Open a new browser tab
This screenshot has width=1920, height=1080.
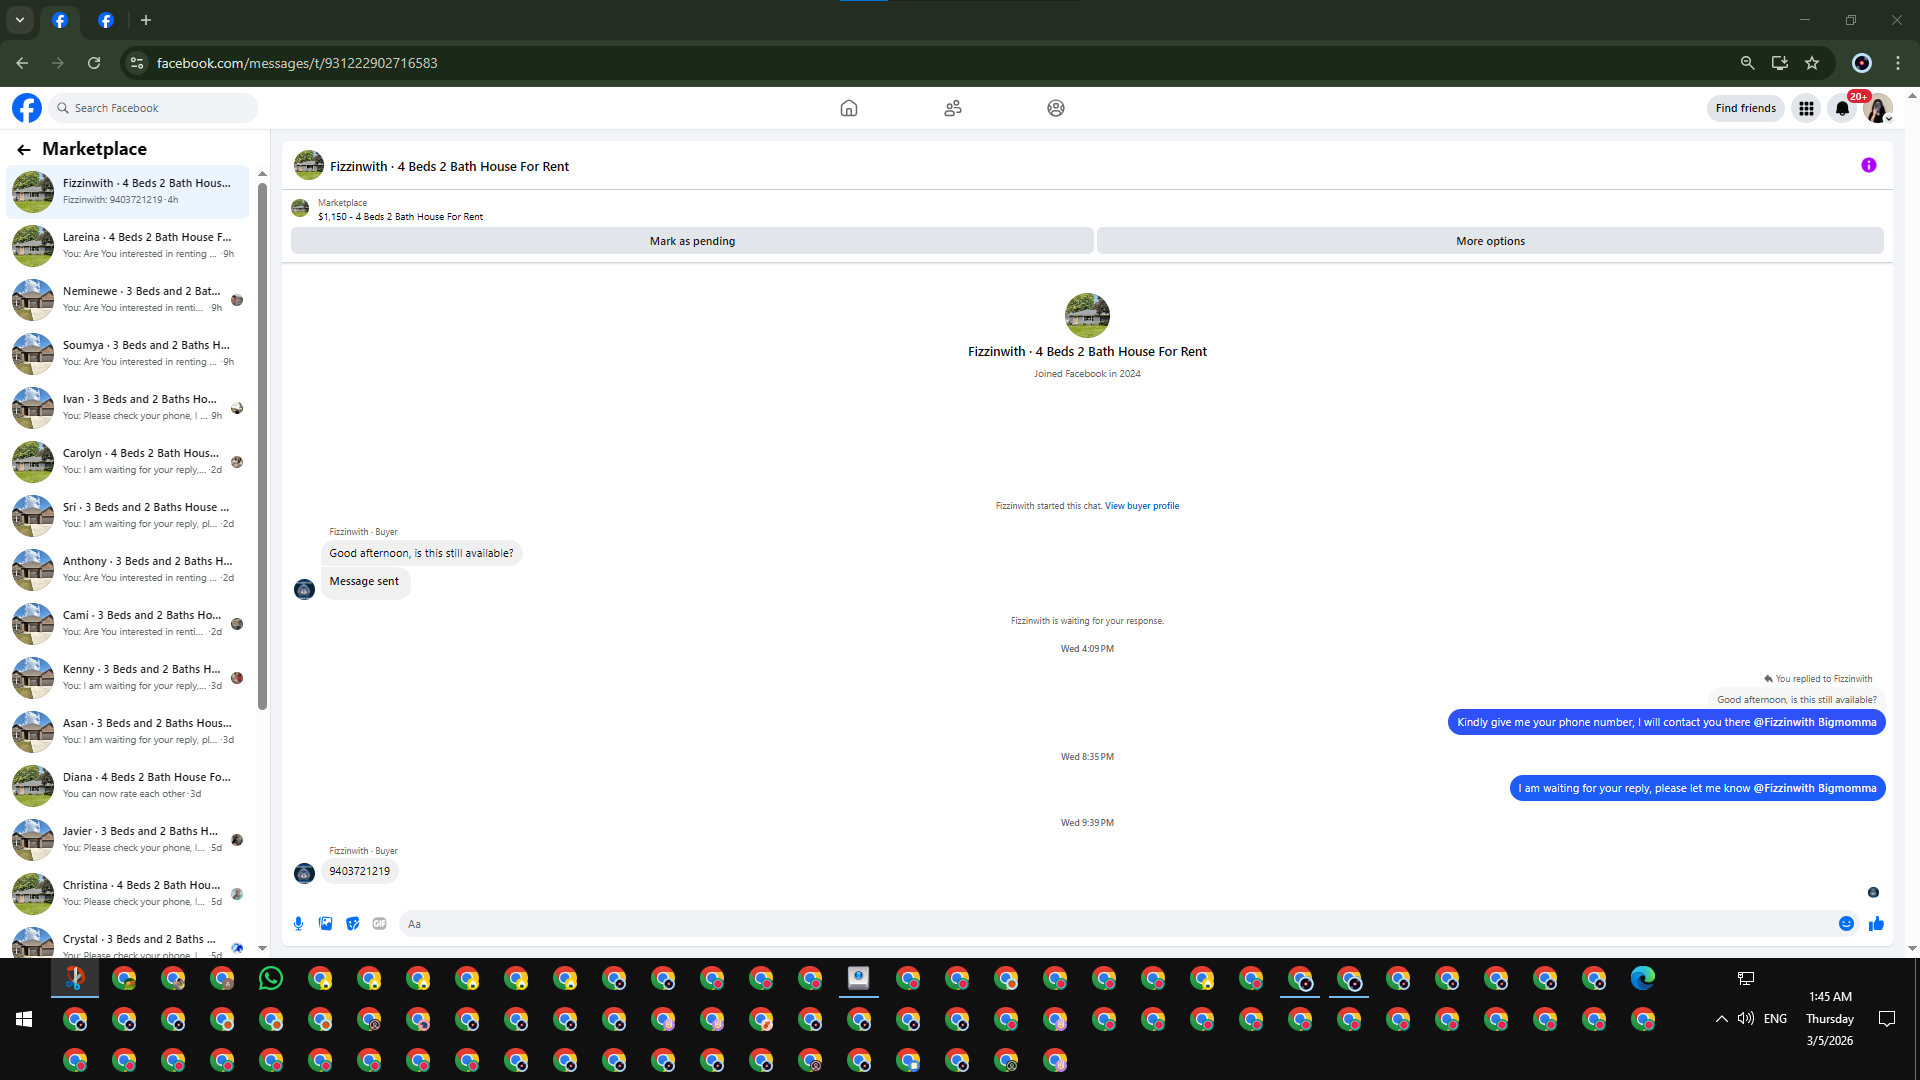(146, 20)
